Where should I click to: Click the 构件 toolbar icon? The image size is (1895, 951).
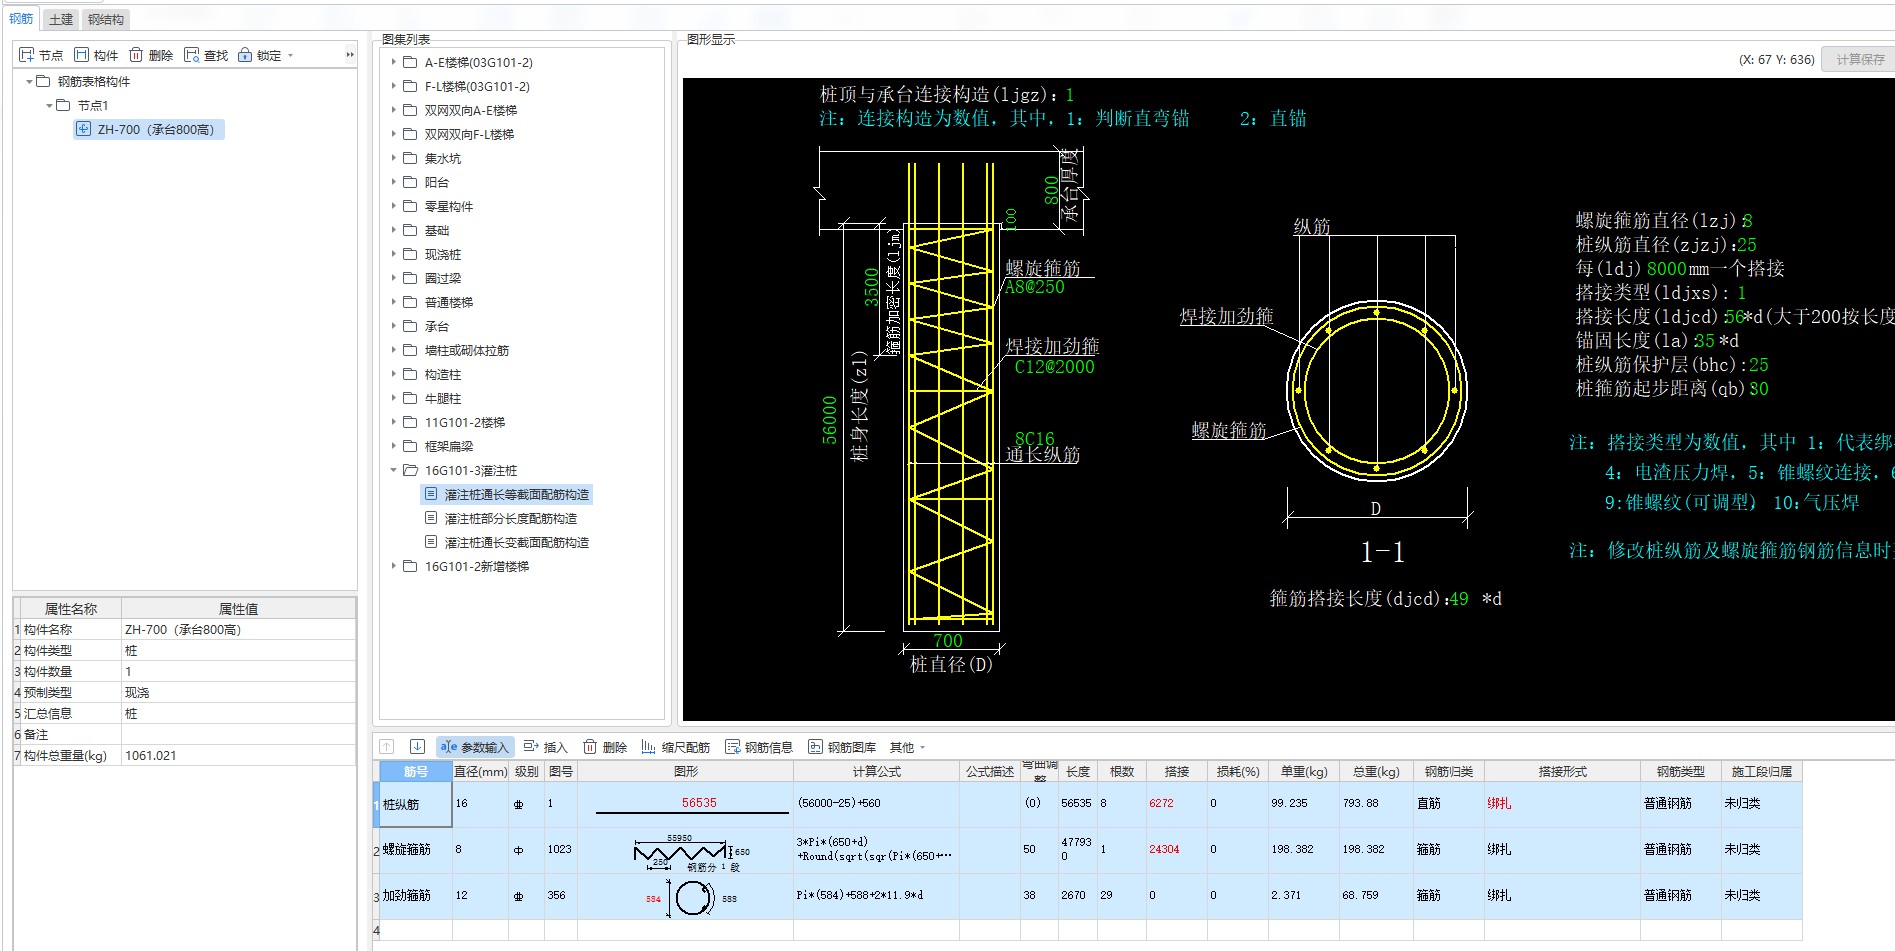pos(82,55)
